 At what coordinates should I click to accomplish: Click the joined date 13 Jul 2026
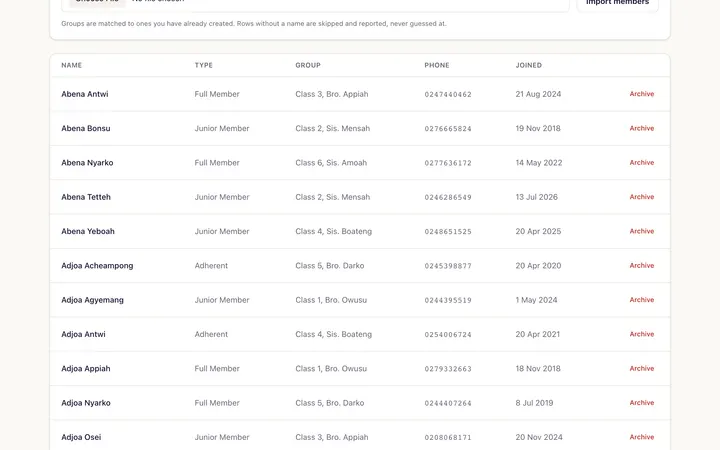pyautogui.click(x=536, y=197)
